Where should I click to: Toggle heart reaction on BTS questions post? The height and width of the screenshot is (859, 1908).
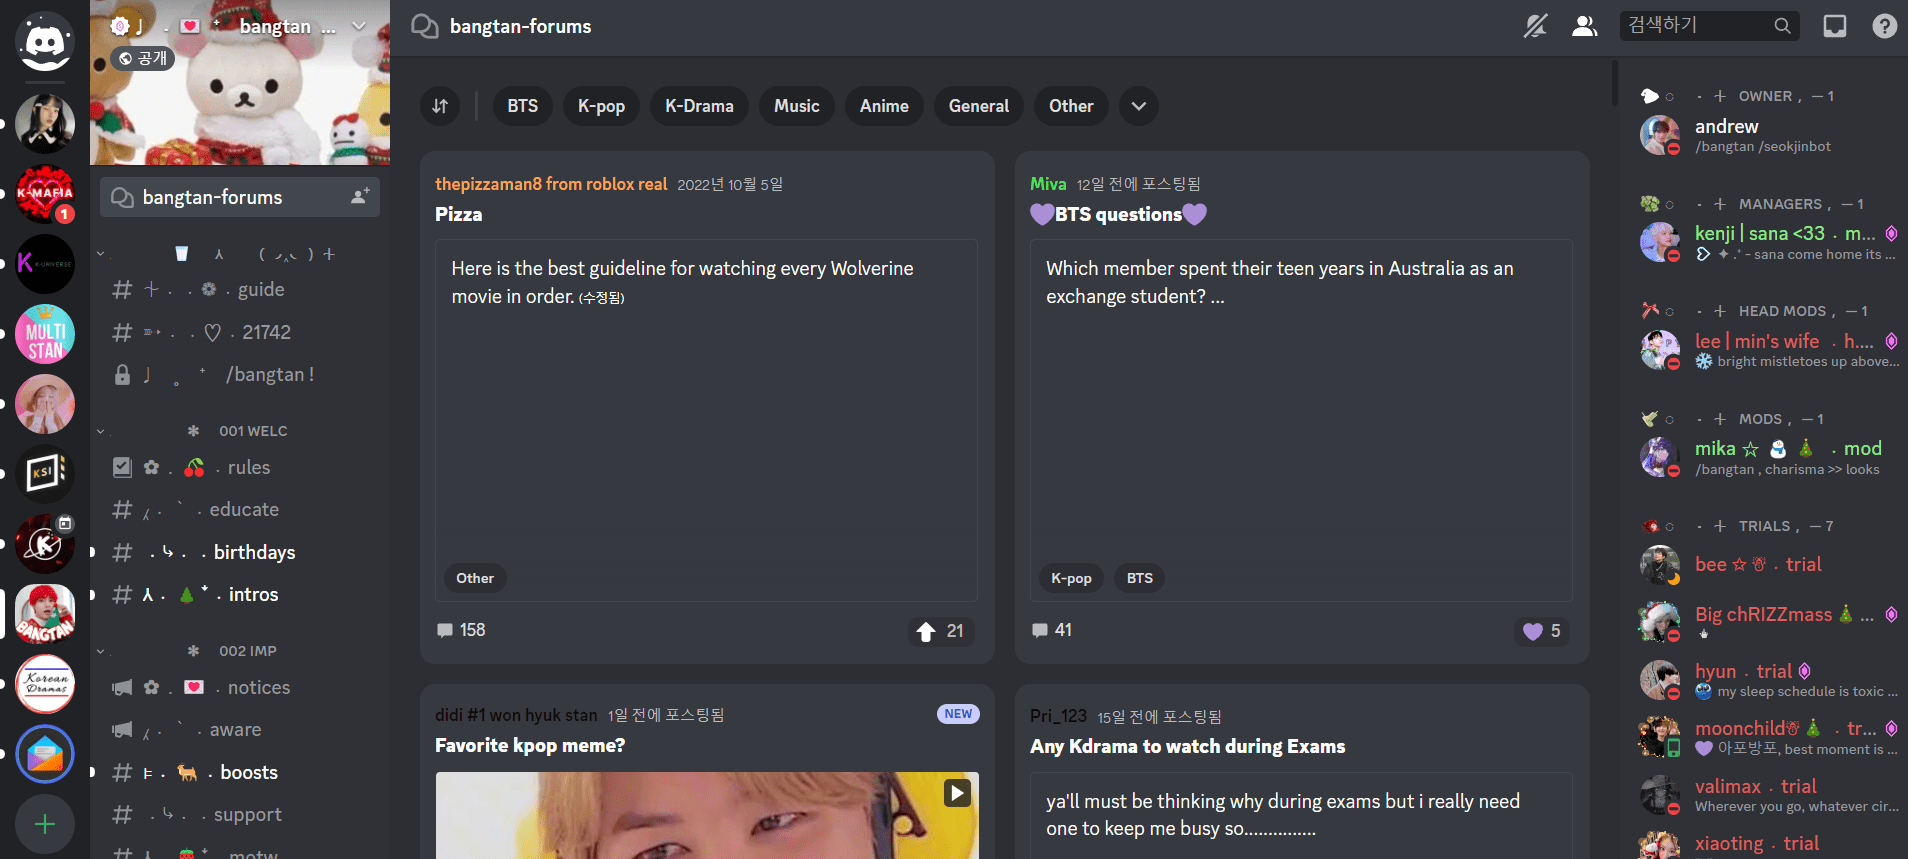pyautogui.click(x=1541, y=631)
